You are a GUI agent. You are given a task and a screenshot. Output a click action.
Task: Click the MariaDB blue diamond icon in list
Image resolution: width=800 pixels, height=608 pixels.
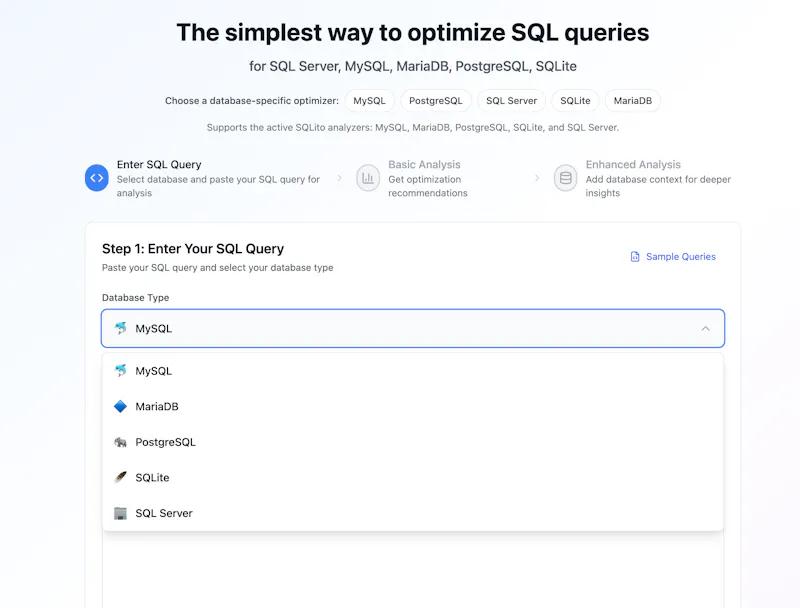(120, 407)
